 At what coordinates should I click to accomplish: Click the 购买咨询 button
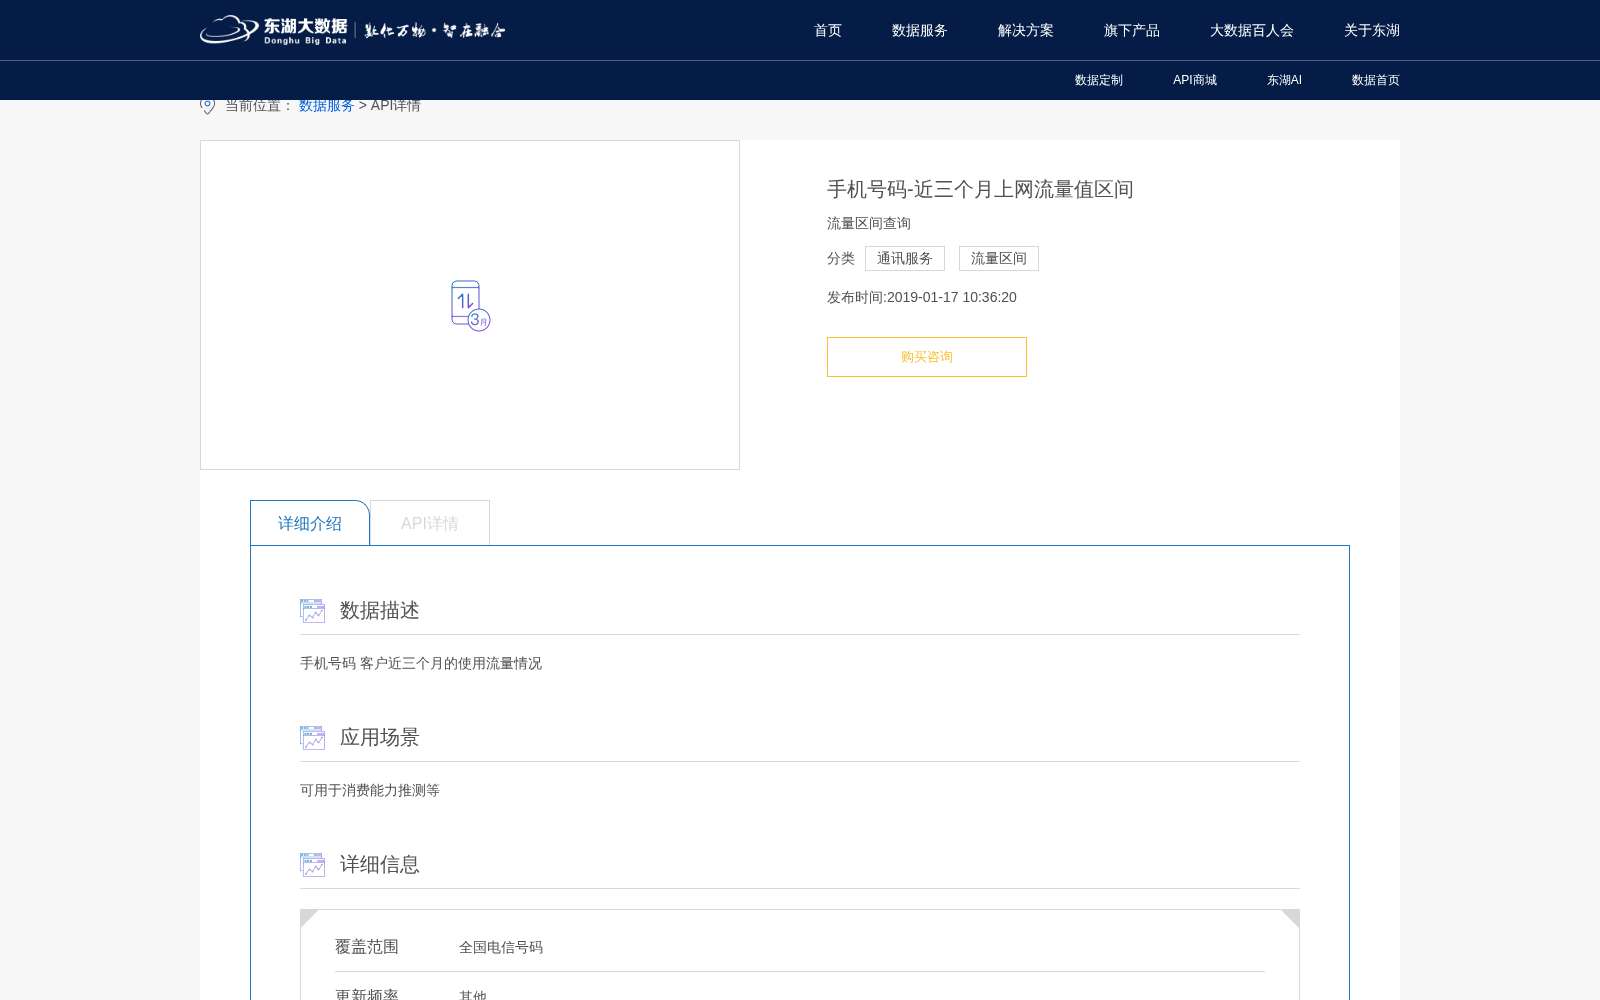927,357
